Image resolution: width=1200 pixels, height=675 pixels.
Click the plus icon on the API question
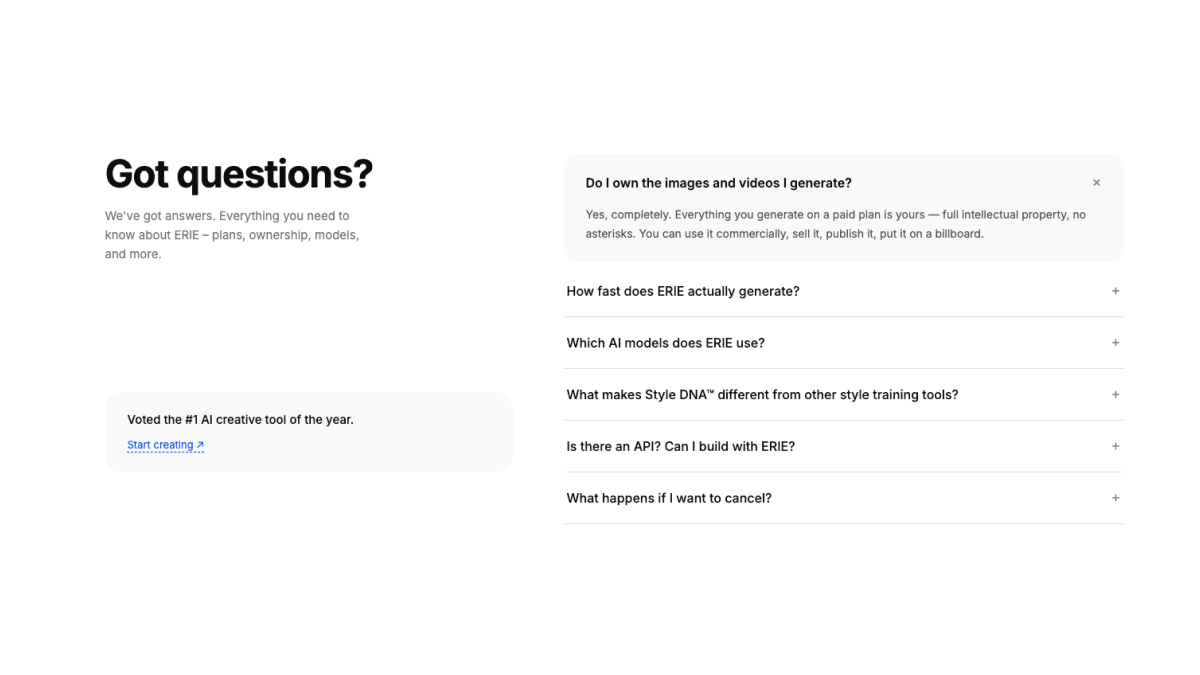click(x=1115, y=446)
